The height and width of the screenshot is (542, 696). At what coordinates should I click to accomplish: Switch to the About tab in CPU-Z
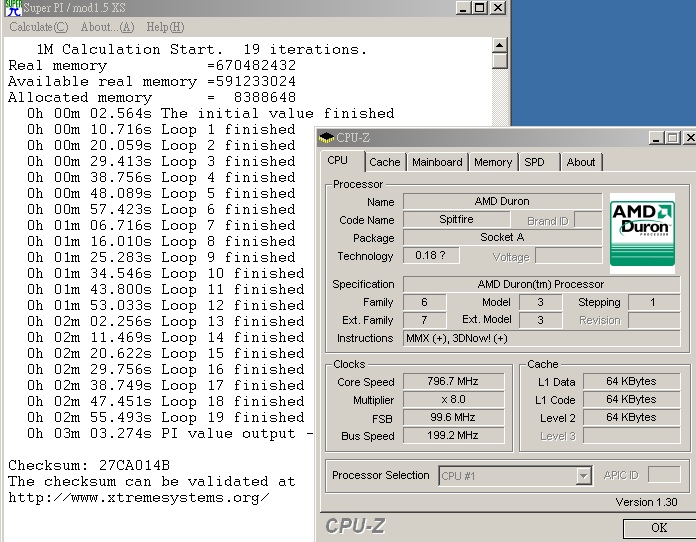tap(581, 162)
